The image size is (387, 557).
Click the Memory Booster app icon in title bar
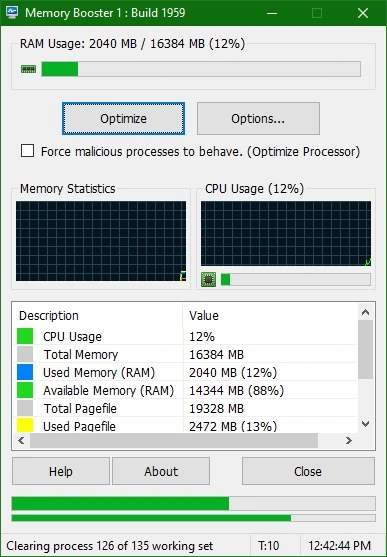point(12,13)
